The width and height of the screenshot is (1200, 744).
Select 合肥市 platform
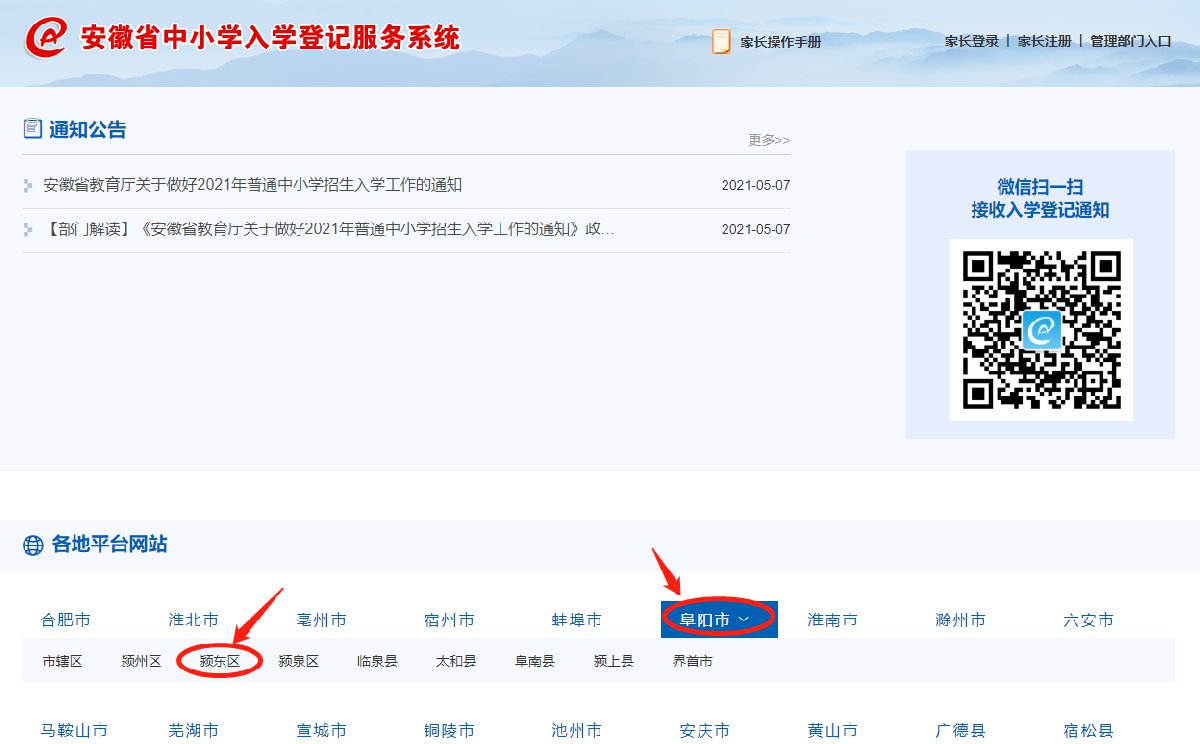pyautogui.click(x=66, y=620)
